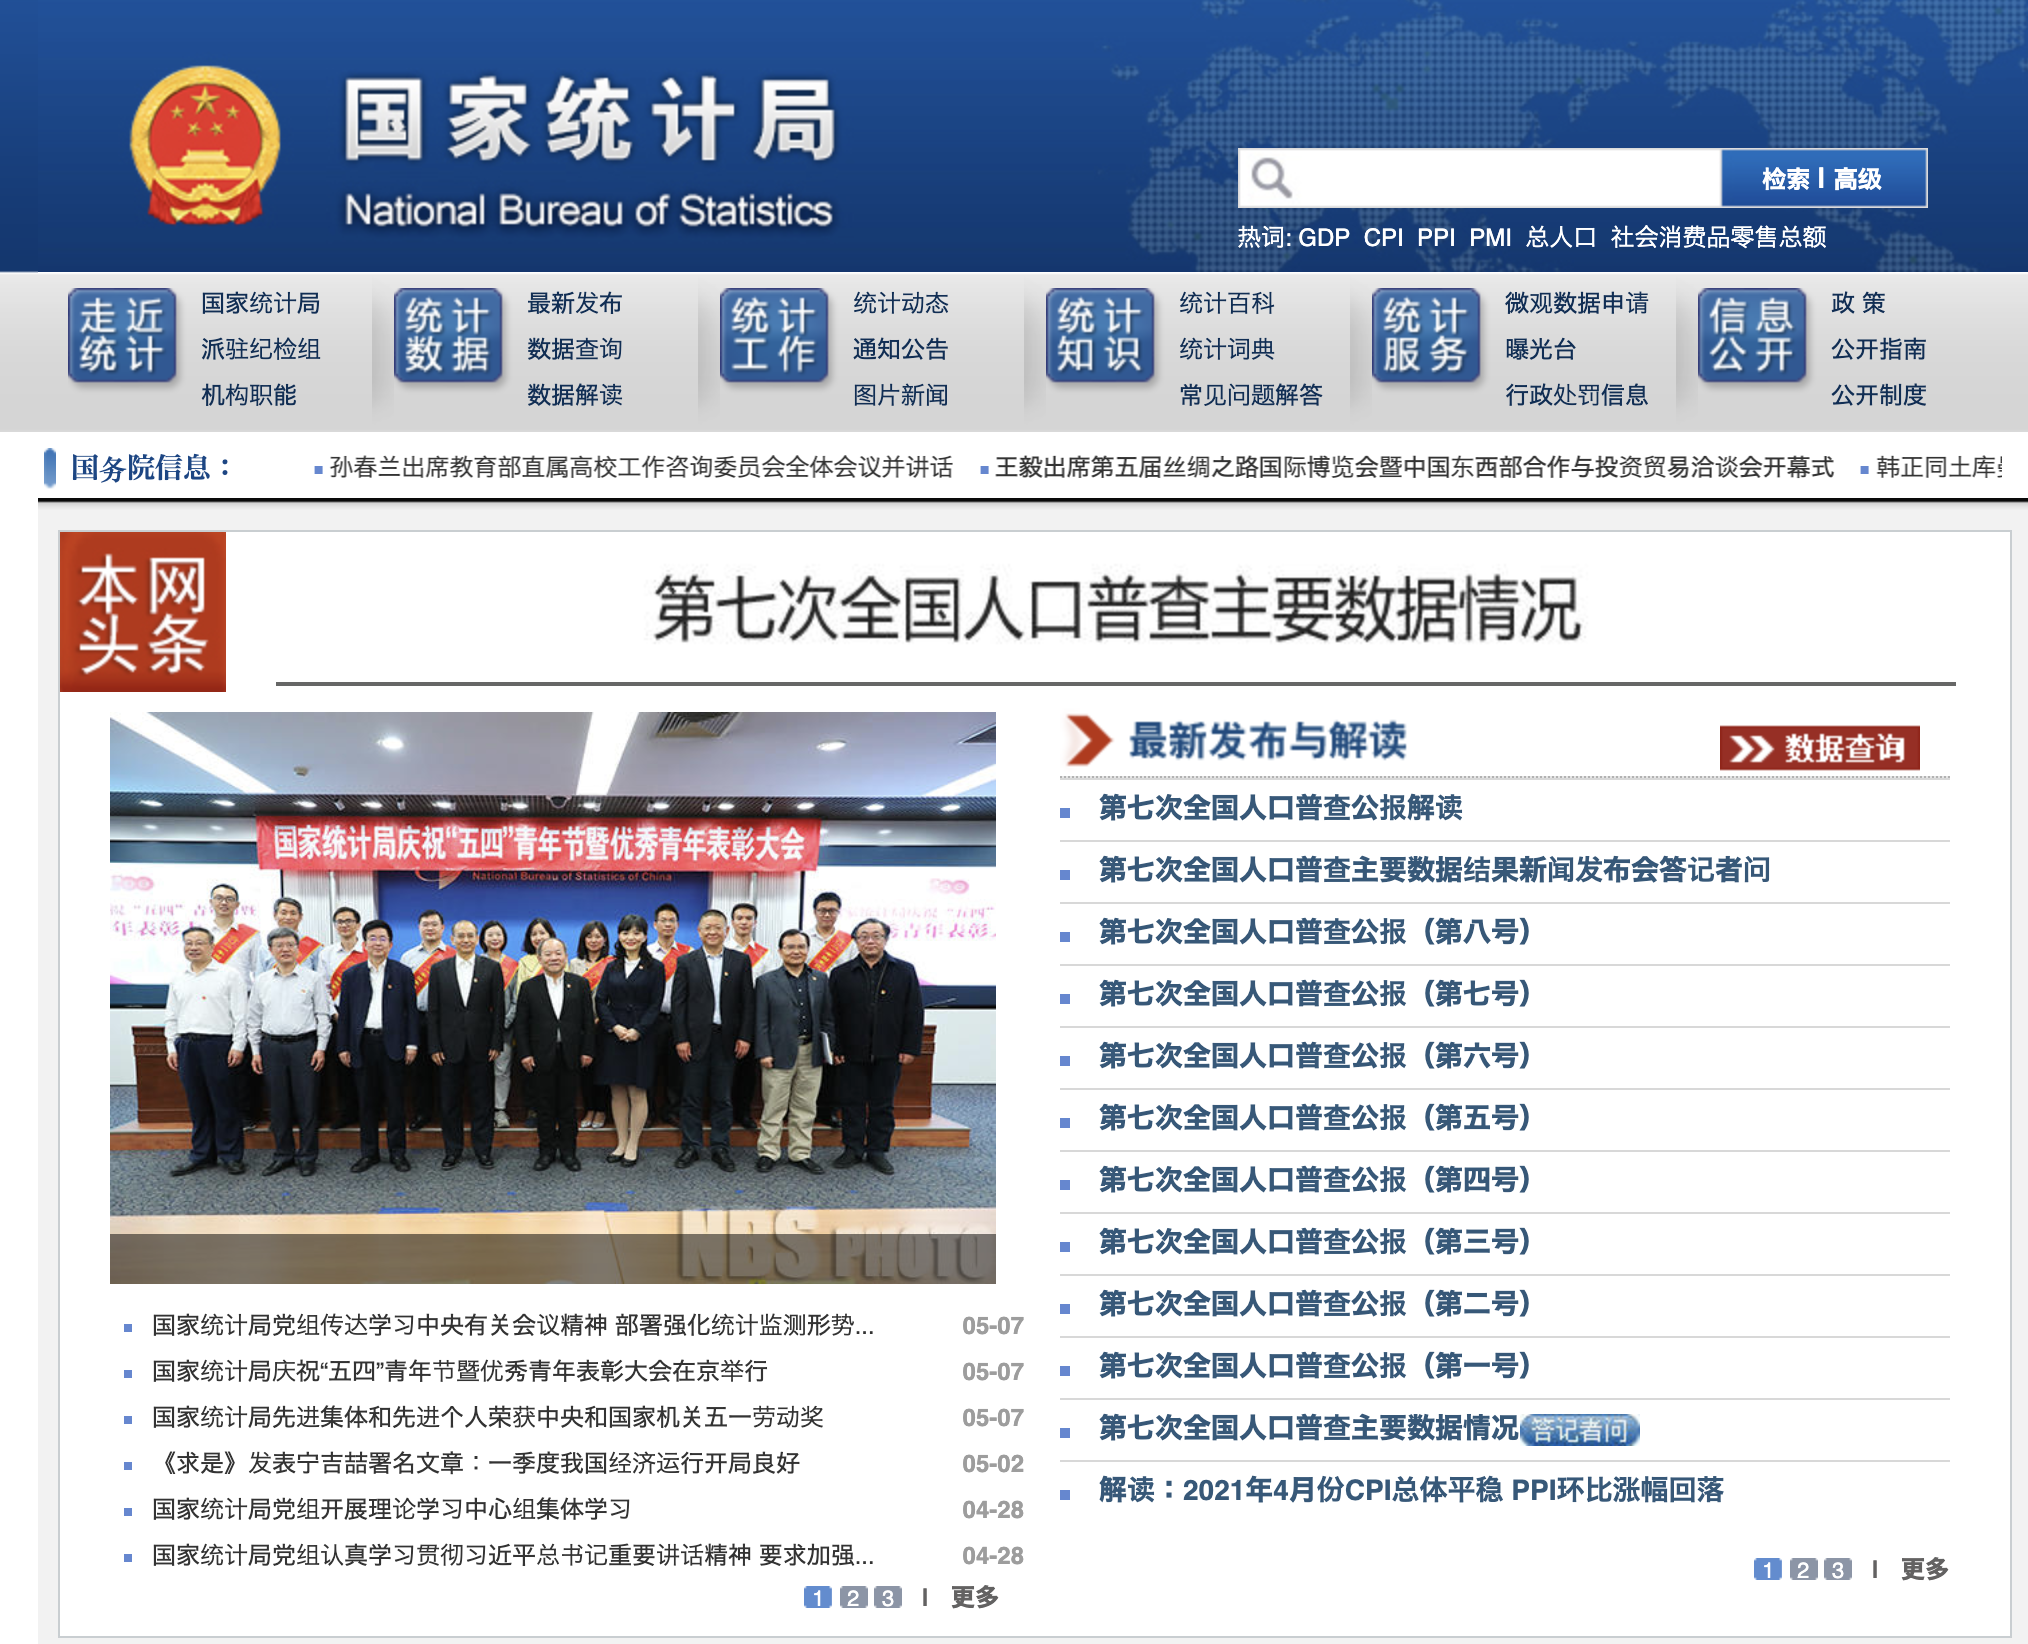This screenshot has height=1644, width=2028.
Task: Open the 信息公开 category tile
Action: pyautogui.click(x=1752, y=335)
